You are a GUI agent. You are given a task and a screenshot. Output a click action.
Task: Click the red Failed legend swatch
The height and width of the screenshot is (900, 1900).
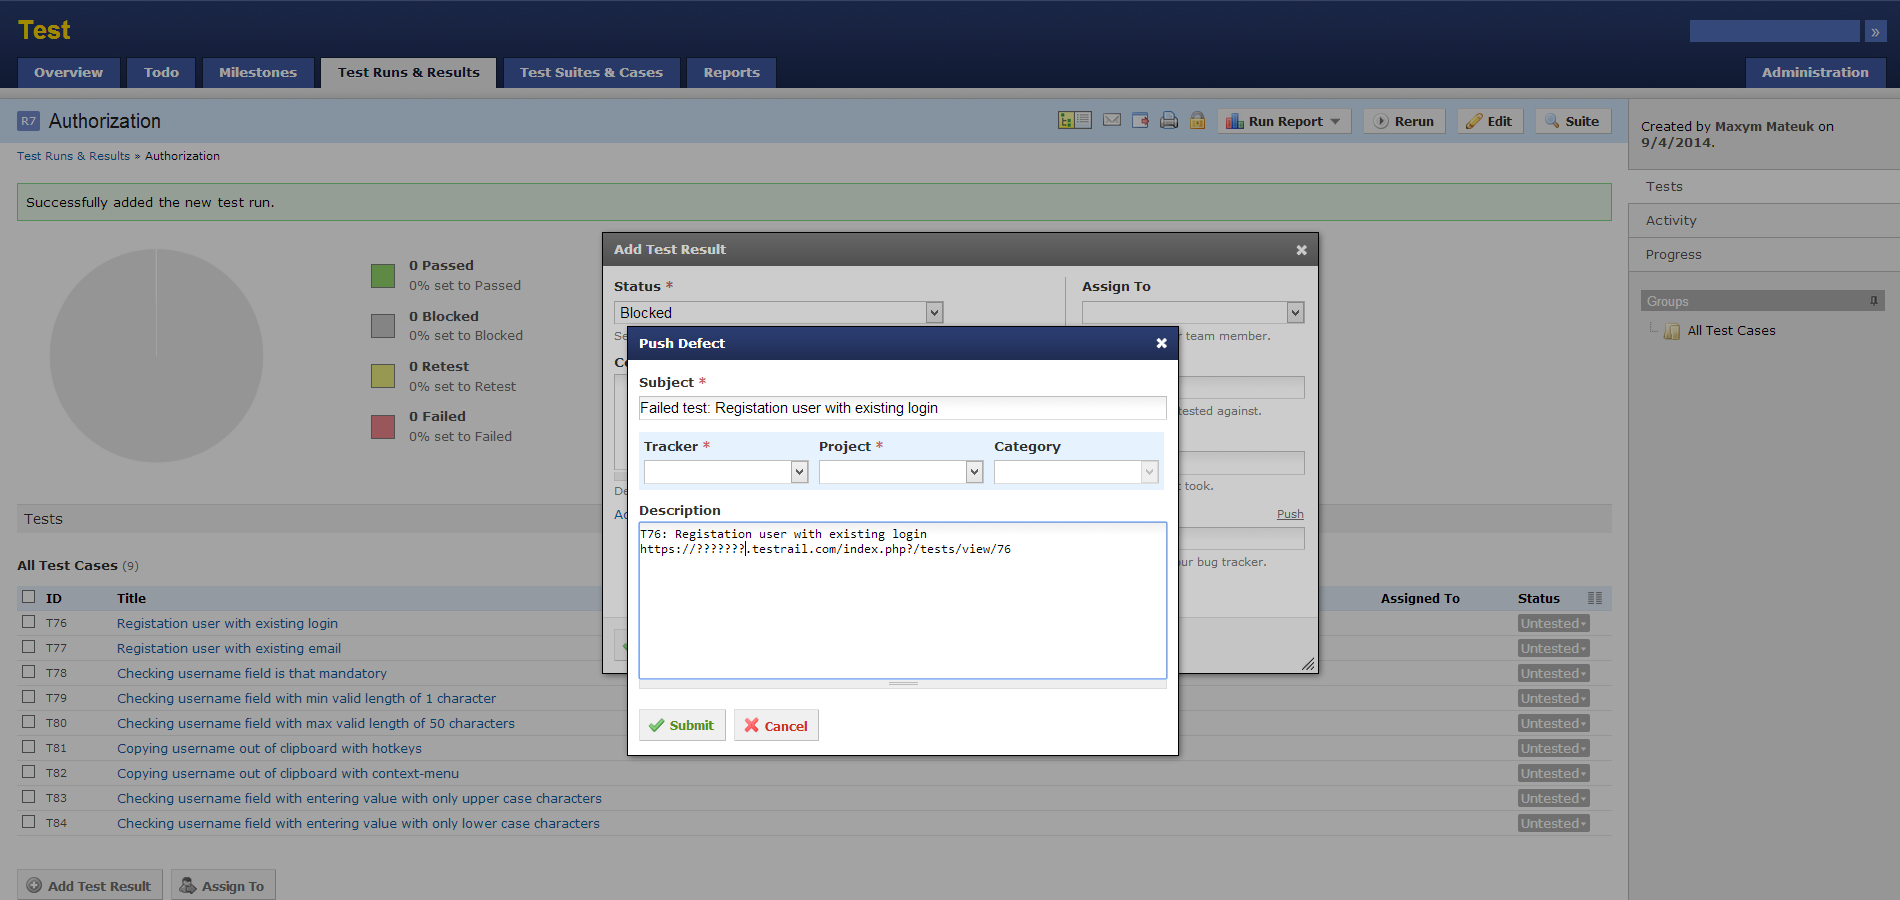coord(383,427)
